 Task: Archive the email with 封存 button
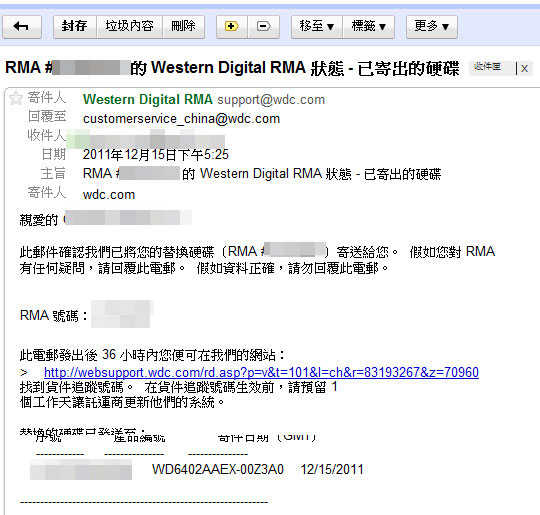point(75,27)
